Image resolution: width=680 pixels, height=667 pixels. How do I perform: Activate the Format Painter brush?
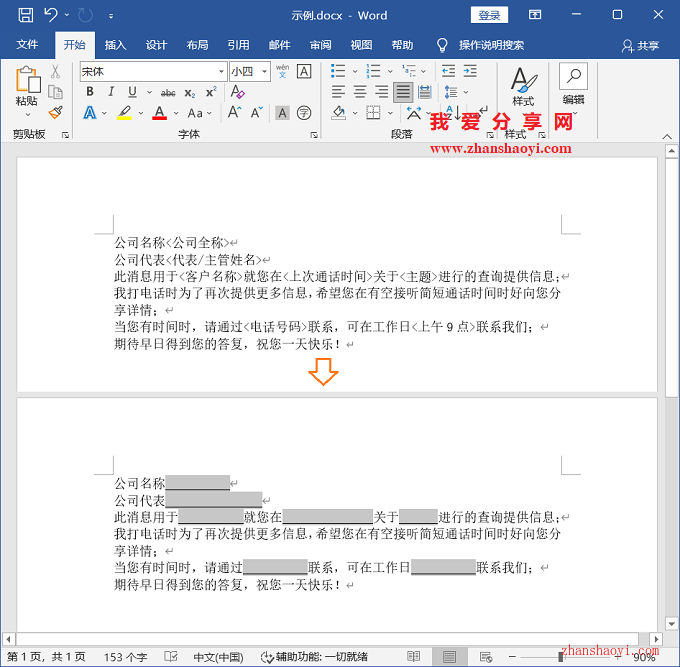point(56,113)
